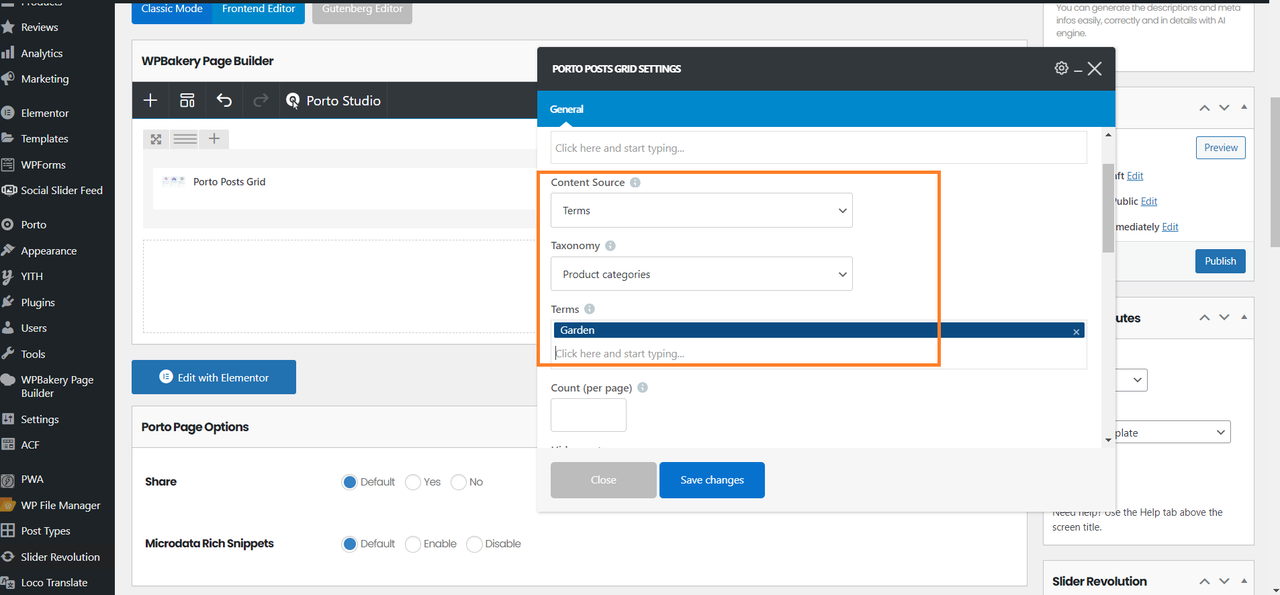Move Publish box down with arrow
The width and height of the screenshot is (1280, 595).
[1225, 107]
